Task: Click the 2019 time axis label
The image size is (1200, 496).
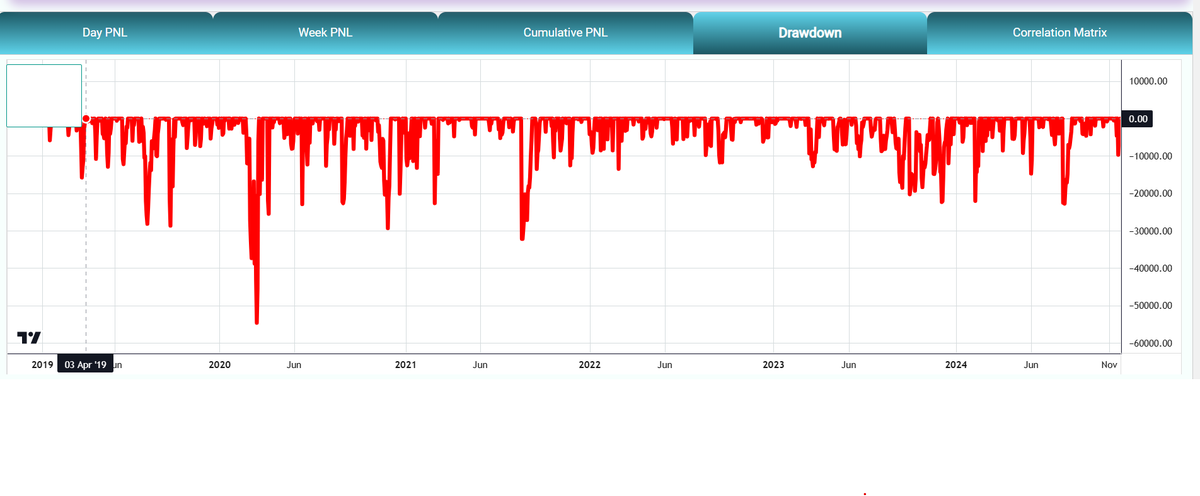Action: pyautogui.click(x=43, y=365)
